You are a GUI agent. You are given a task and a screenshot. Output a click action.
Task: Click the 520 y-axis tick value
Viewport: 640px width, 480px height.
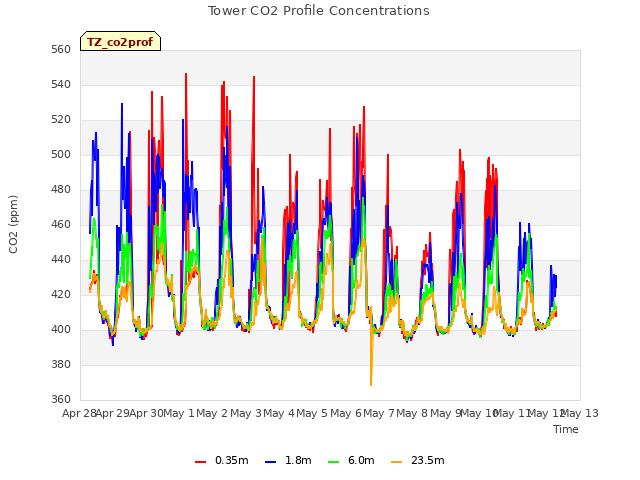coord(61,120)
